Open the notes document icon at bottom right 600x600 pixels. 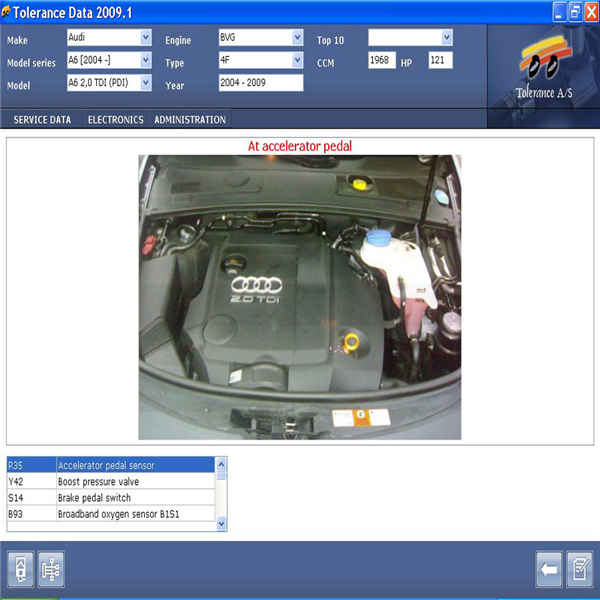point(578,569)
